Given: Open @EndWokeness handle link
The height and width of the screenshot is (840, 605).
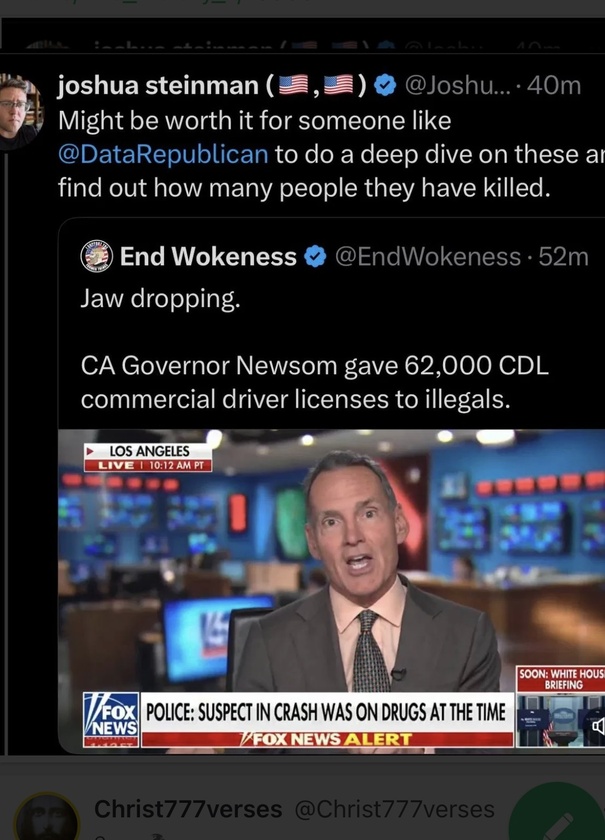Looking at the screenshot, I should coord(428,257).
